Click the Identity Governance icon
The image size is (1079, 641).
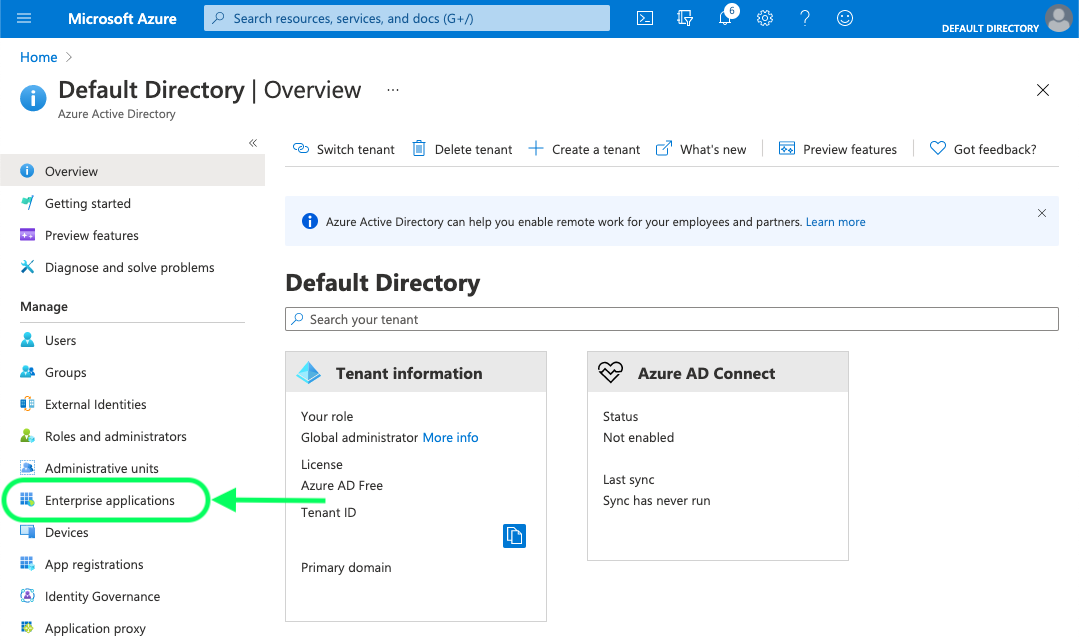pos(28,596)
